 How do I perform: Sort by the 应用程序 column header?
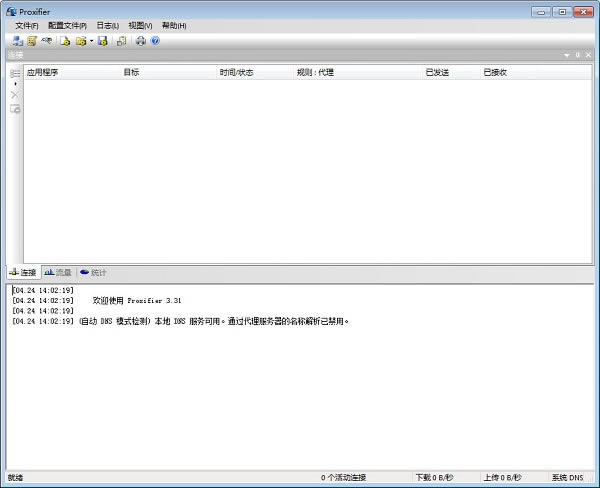[72, 72]
